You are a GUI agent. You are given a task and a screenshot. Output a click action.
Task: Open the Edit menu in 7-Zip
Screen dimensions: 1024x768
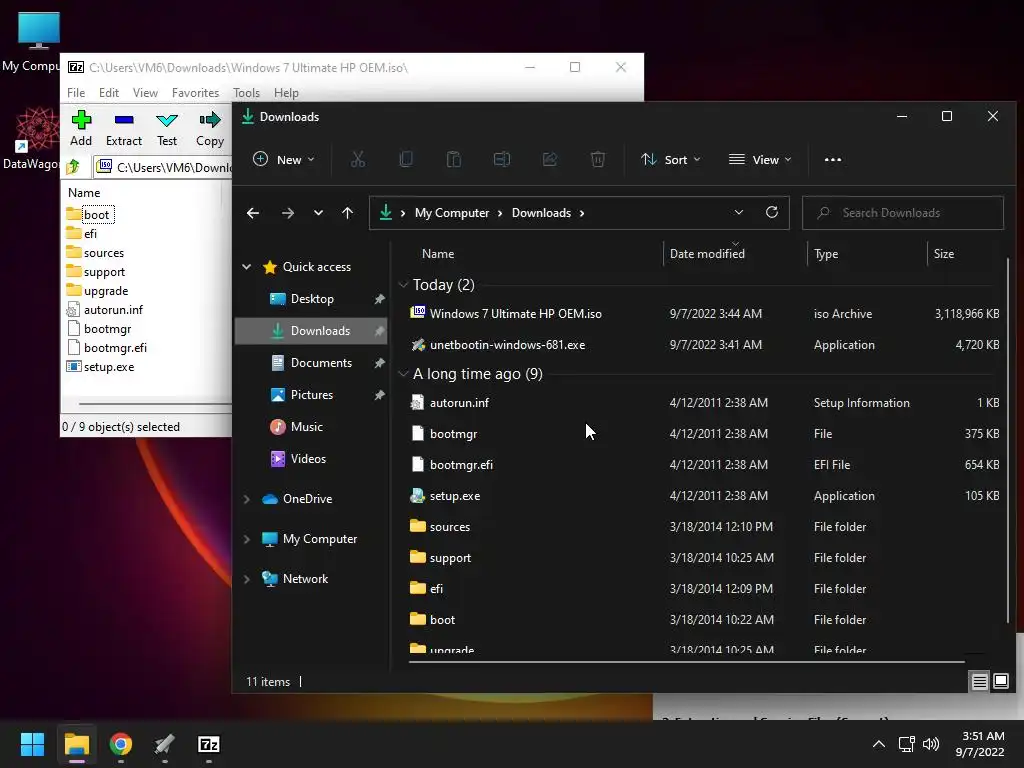[x=108, y=93]
